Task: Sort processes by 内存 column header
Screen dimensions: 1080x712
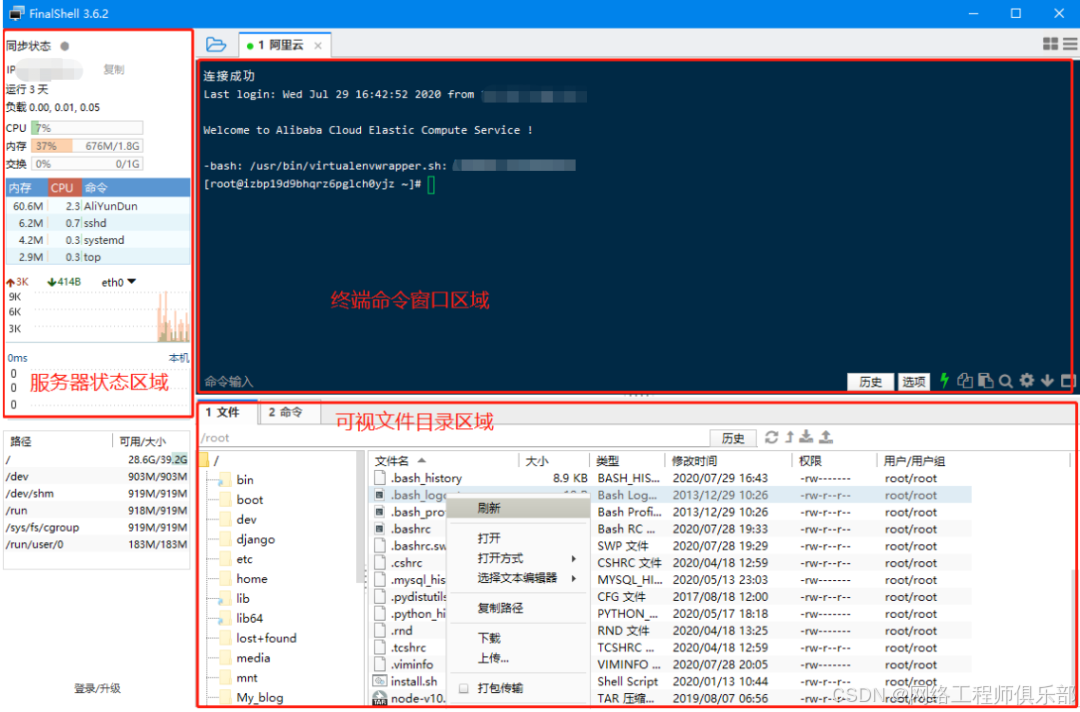Action: (27, 187)
